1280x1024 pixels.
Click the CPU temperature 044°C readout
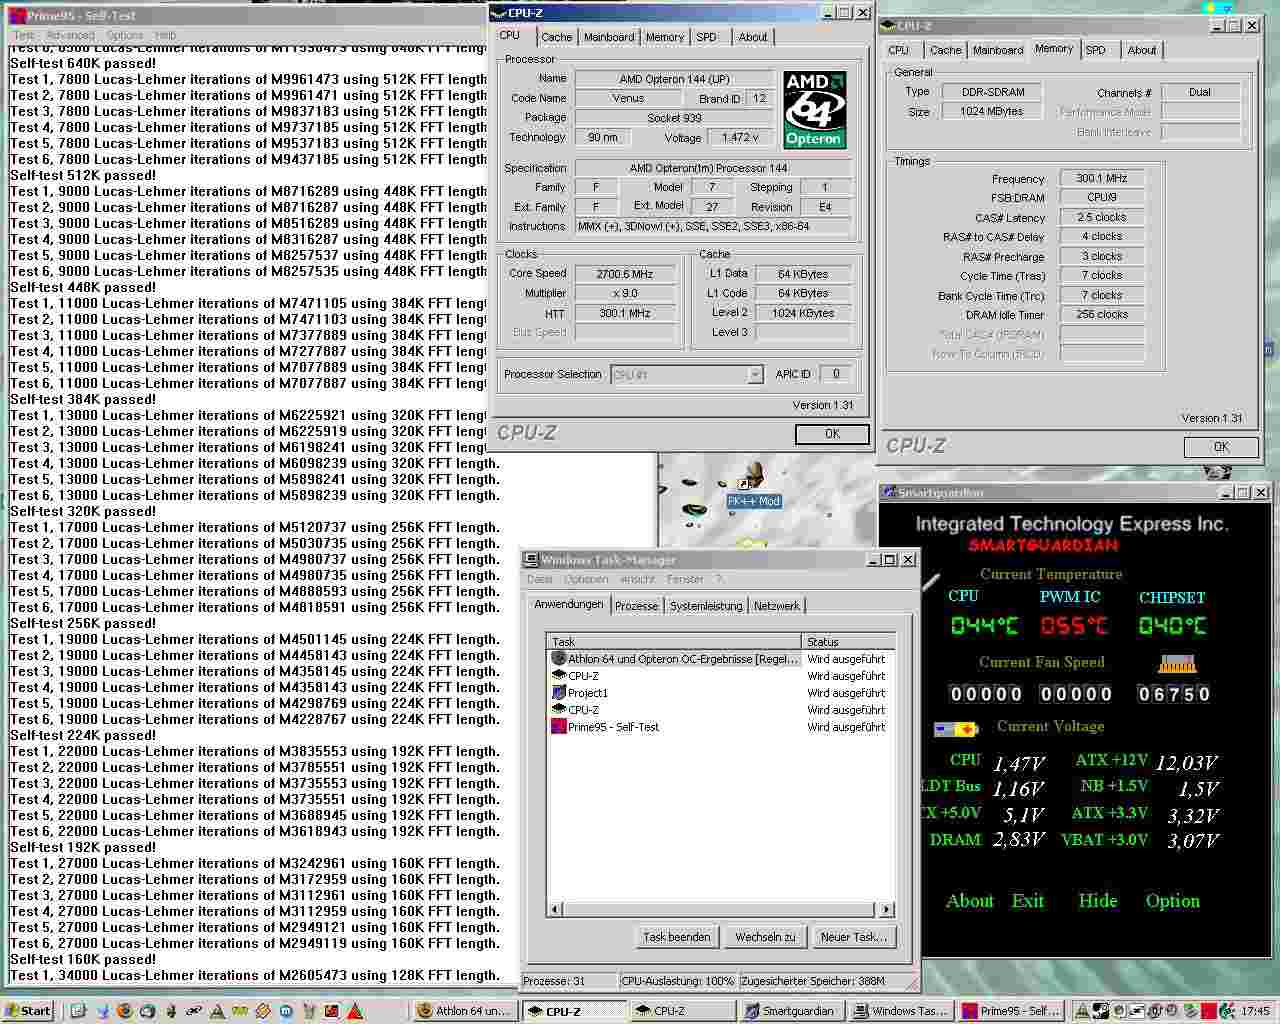(x=984, y=626)
